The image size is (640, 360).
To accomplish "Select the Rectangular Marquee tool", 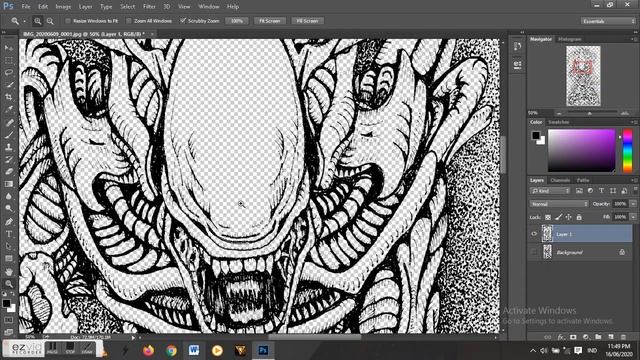I will tap(9, 60).
